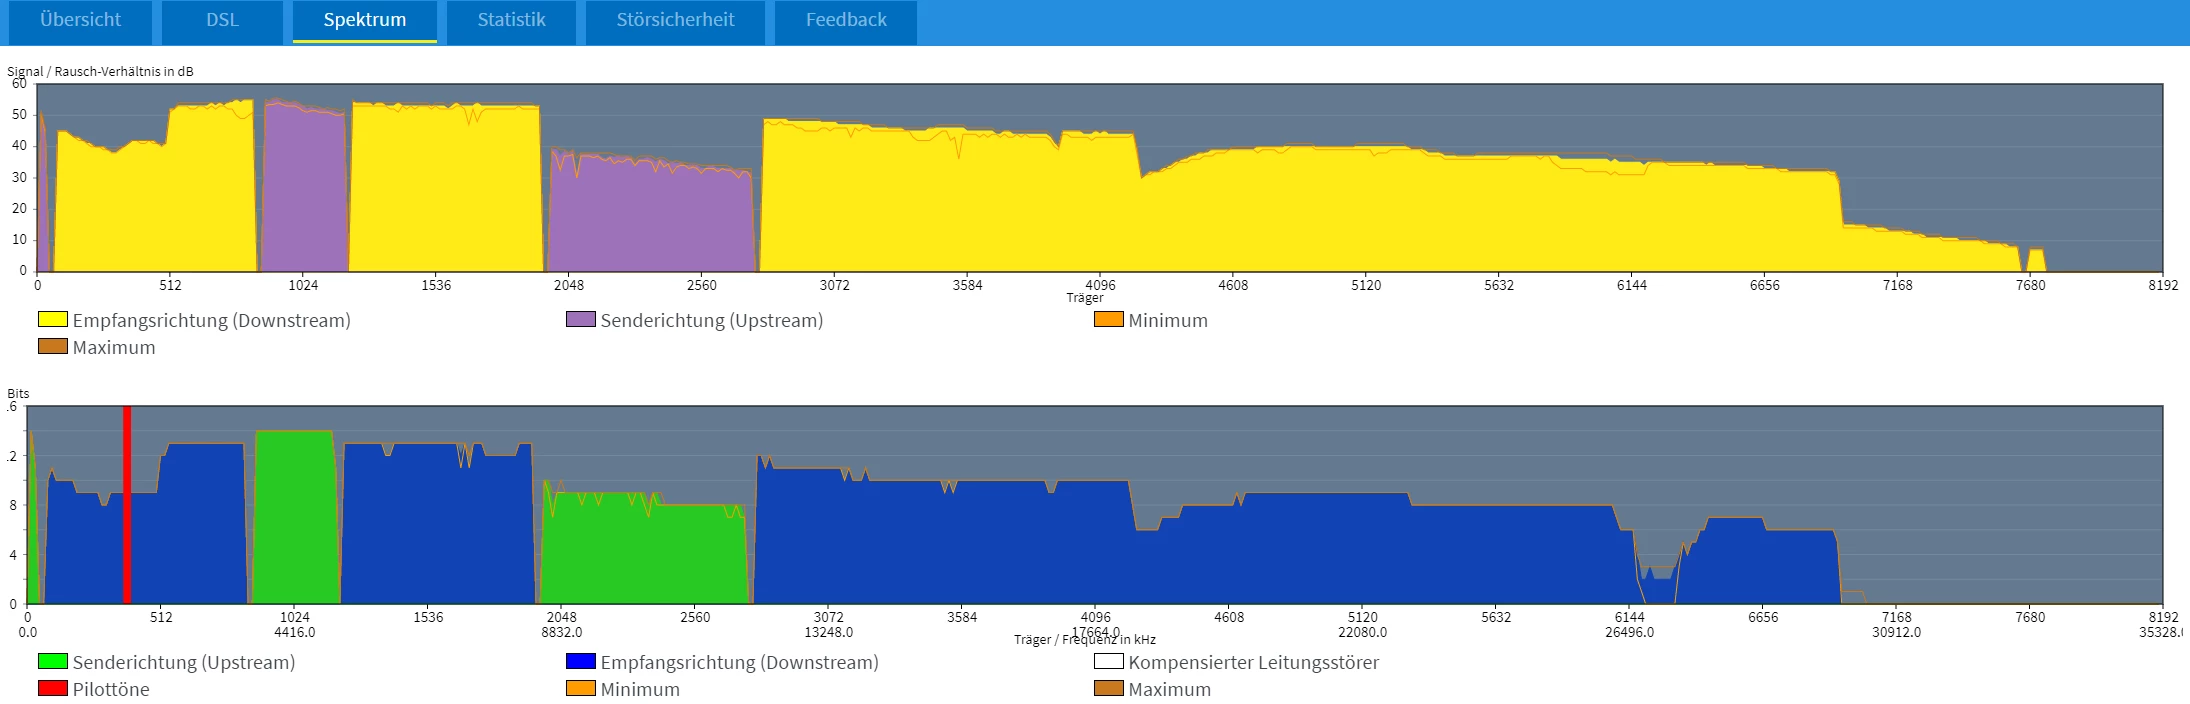Switch to the DSL tab

click(222, 20)
